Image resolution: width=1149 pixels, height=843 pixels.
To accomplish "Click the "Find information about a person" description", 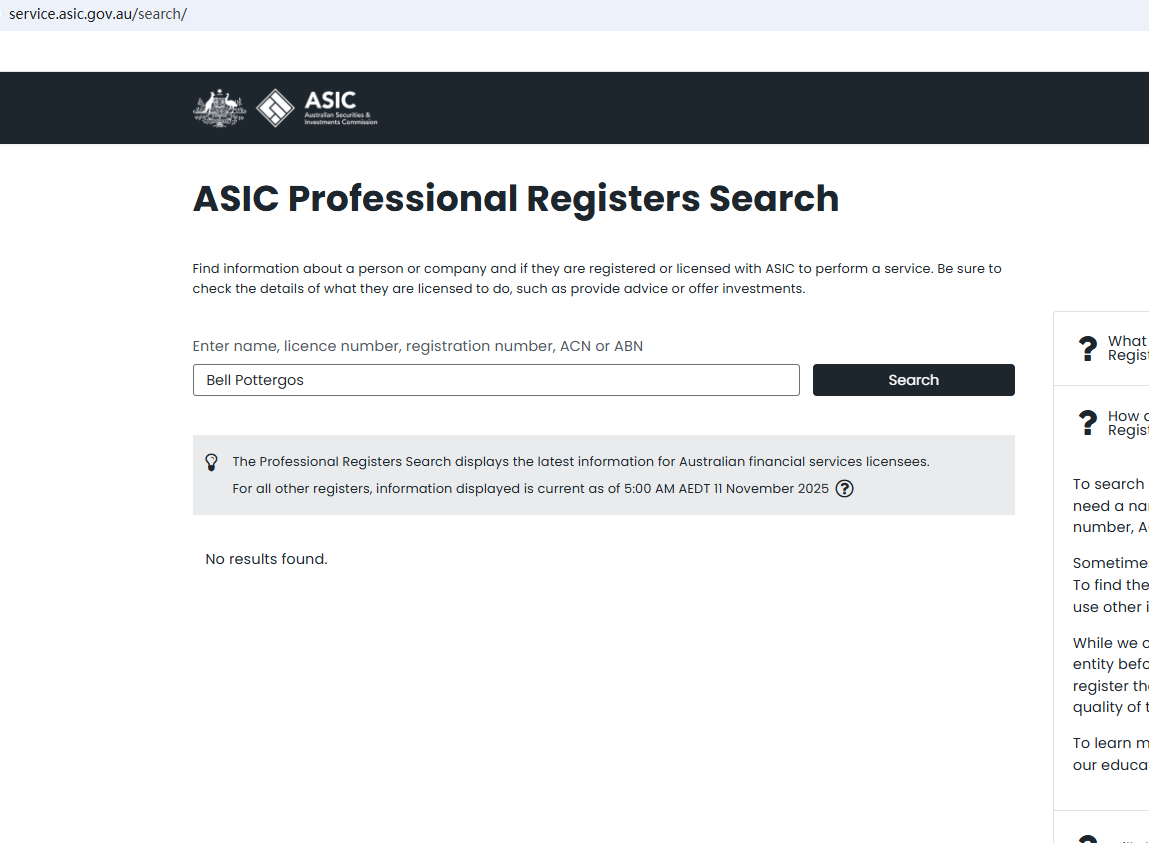I will point(597,279).
